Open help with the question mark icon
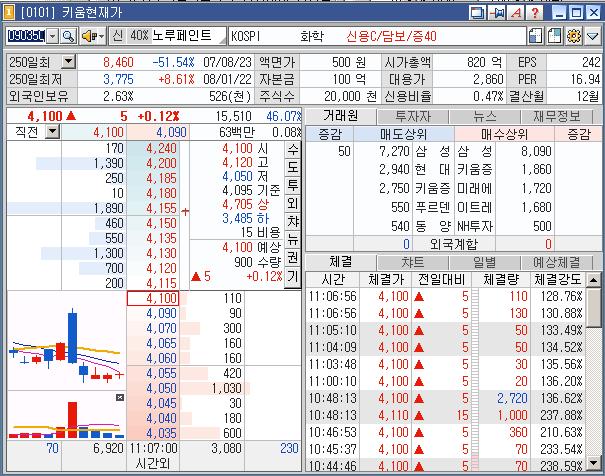Viewport: 605px width, 476px height. 534,13
